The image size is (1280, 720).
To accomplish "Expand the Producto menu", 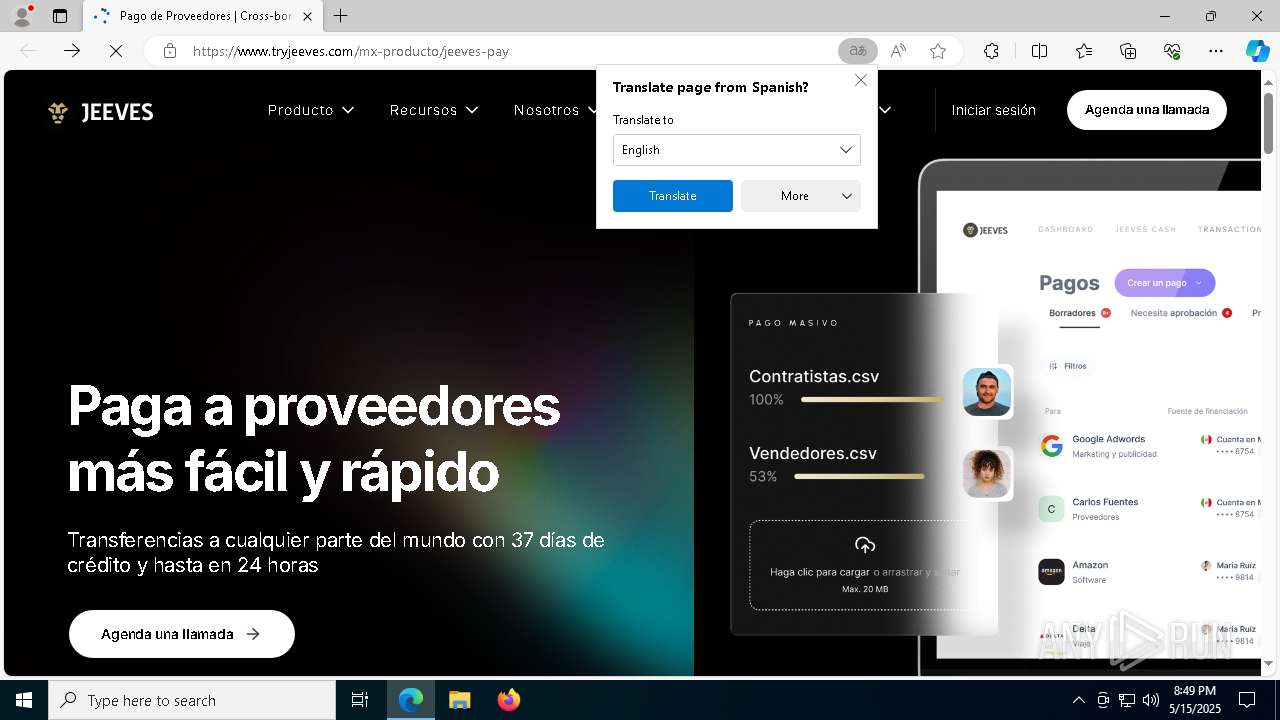I will (x=311, y=110).
